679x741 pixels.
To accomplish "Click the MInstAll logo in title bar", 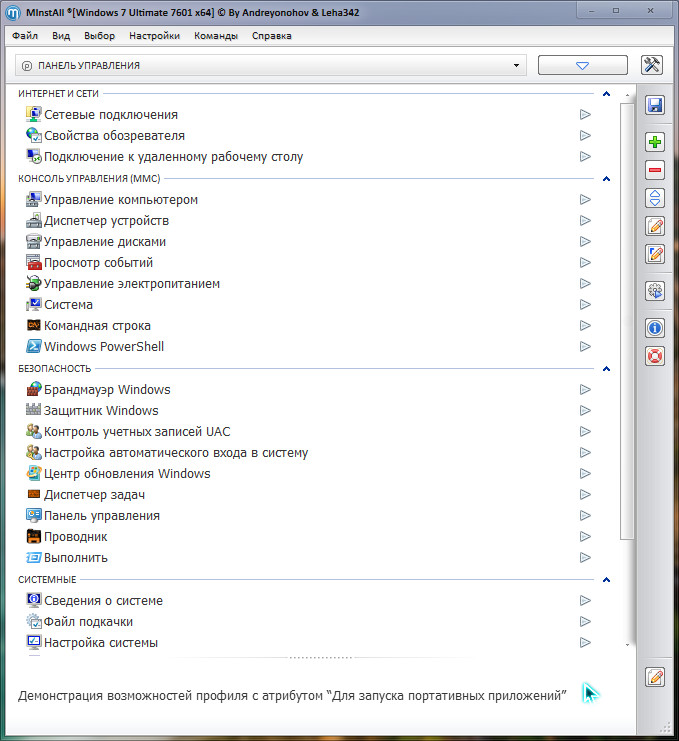I will [13, 13].
